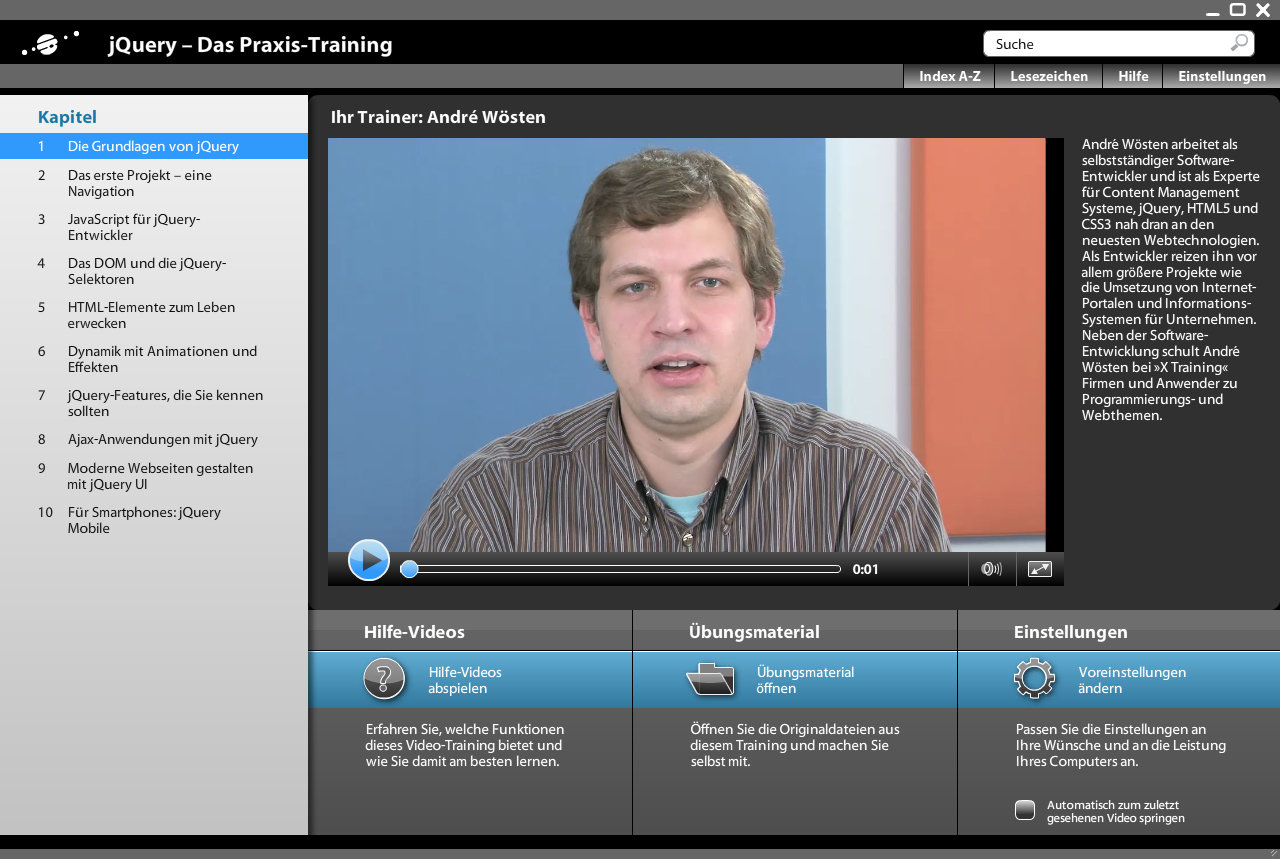Maximize the training application window
This screenshot has height=859, width=1280.
(x=1238, y=10)
